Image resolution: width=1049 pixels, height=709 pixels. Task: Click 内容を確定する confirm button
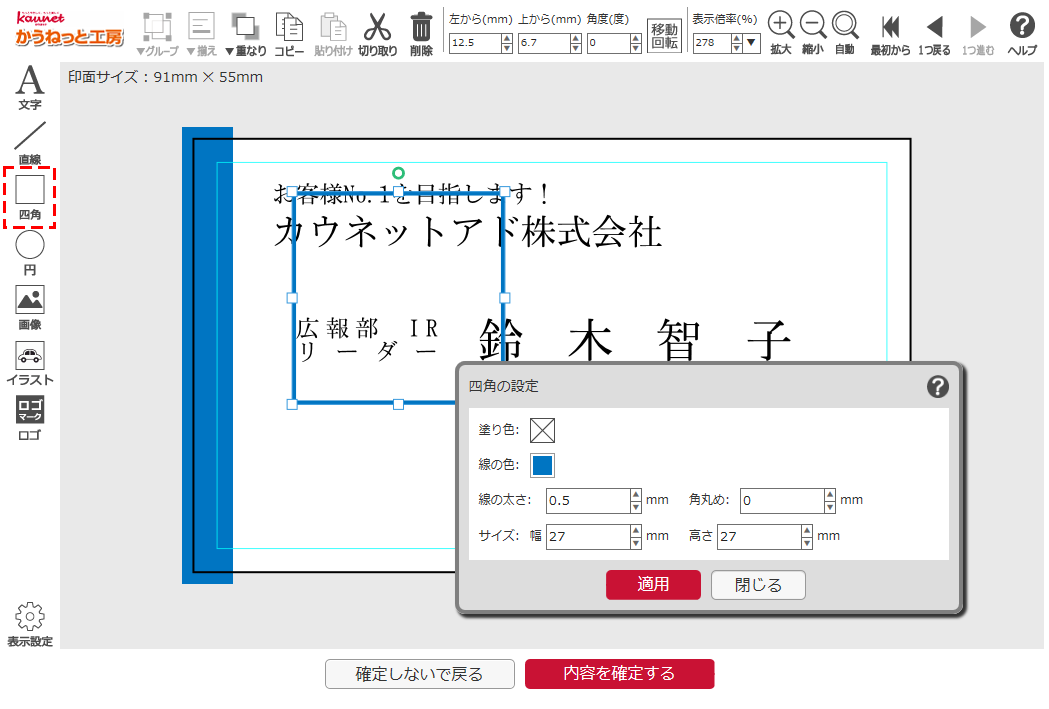point(619,674)
